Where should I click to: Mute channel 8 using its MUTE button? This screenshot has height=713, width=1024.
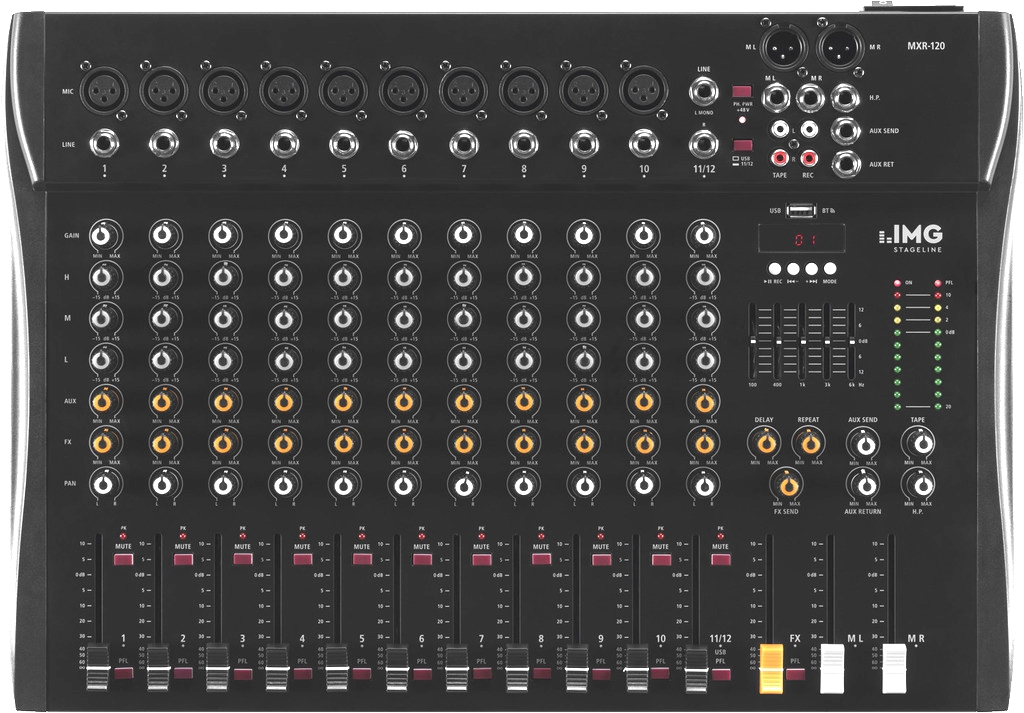coord(541,559)
